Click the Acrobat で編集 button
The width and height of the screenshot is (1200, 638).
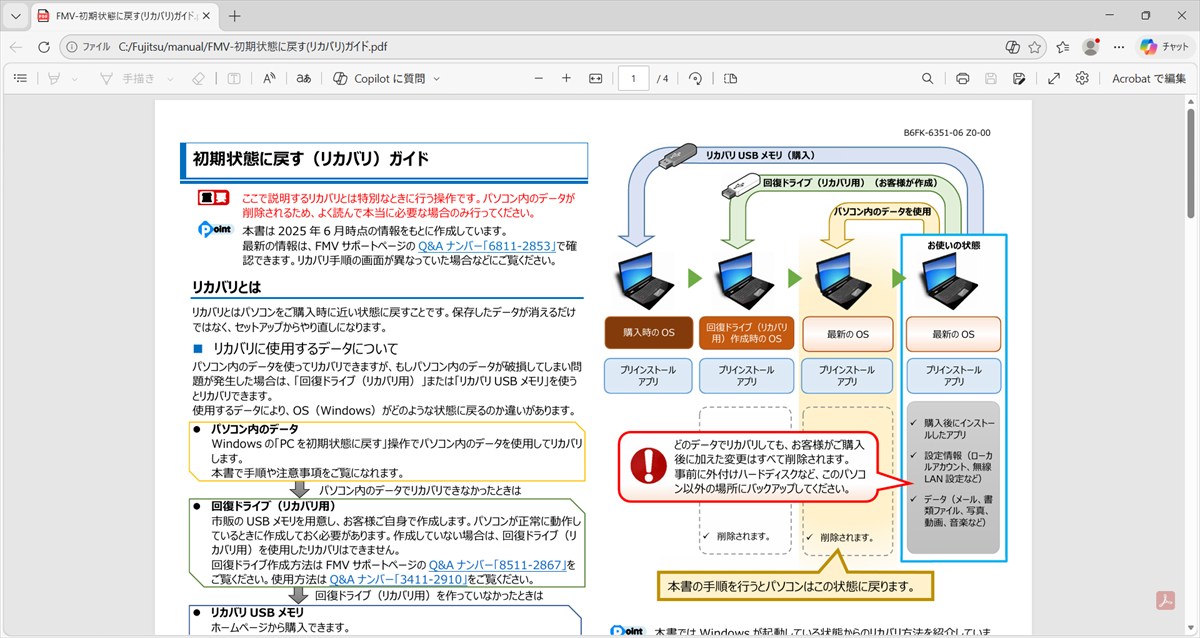point(1148,78)
